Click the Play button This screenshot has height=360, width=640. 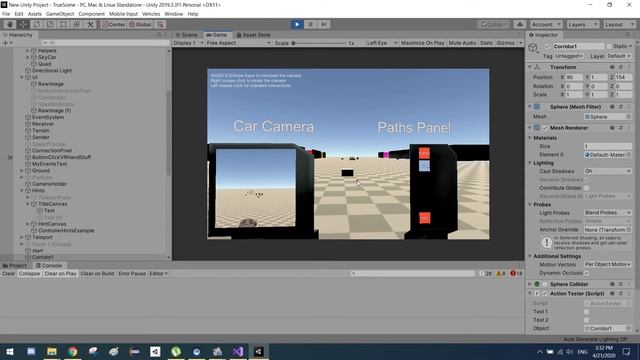coord(297,24)
